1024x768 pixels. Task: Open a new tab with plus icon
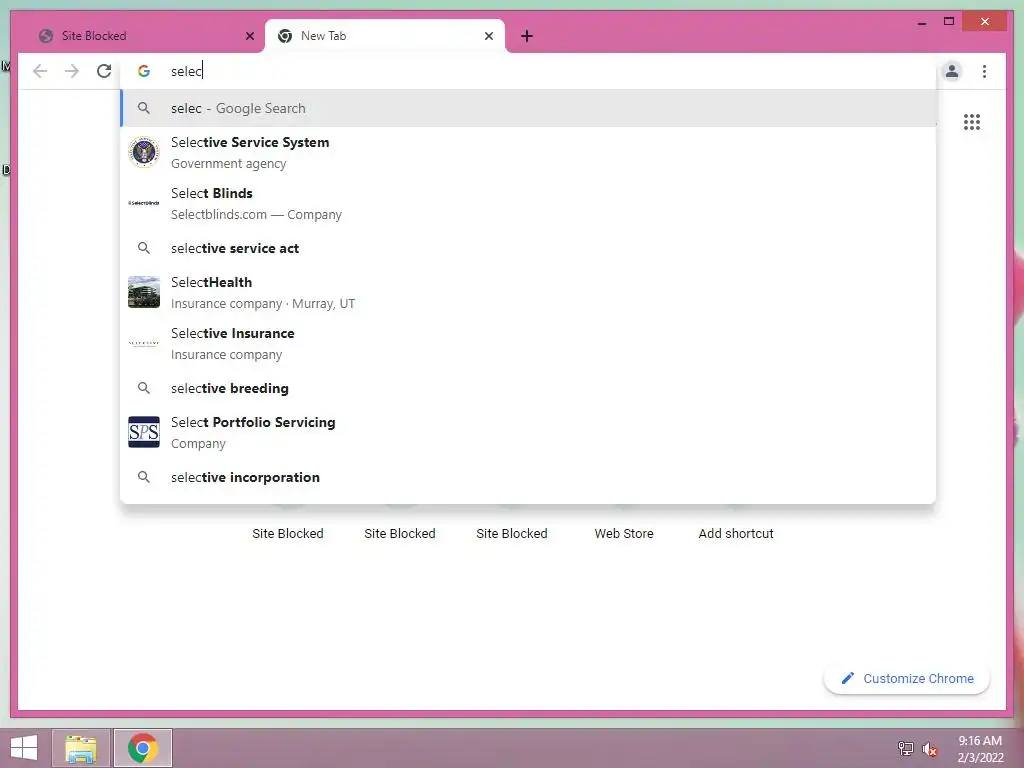click(527, 36)
